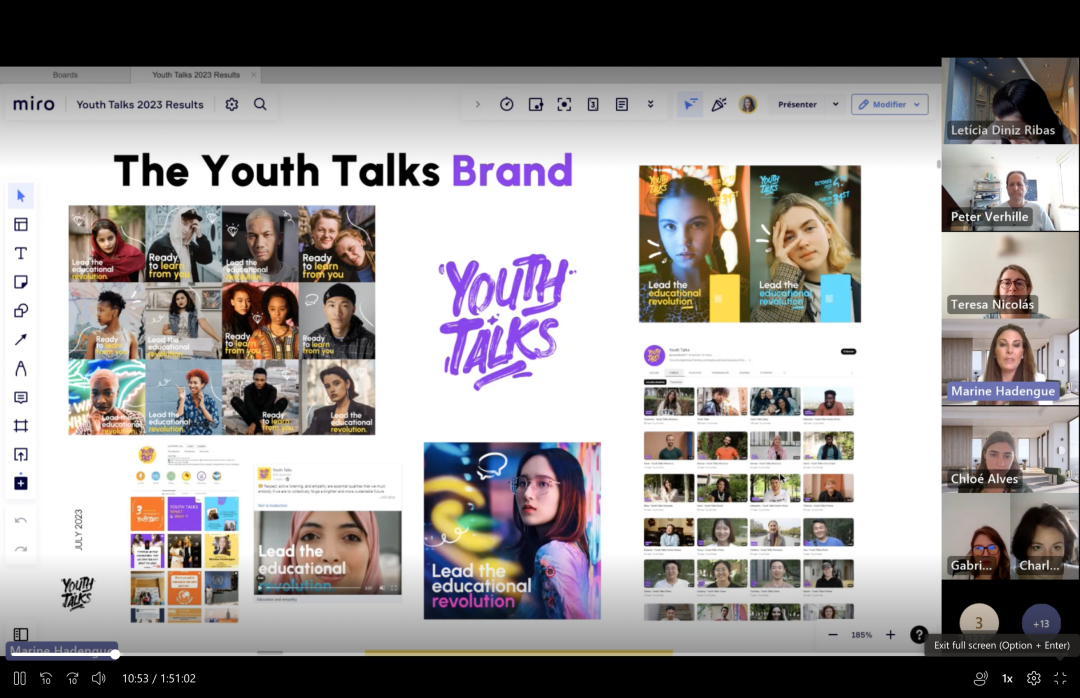This screenshot has height=698, width=1080.
Task: Search the Miro board
Action: 260,104
